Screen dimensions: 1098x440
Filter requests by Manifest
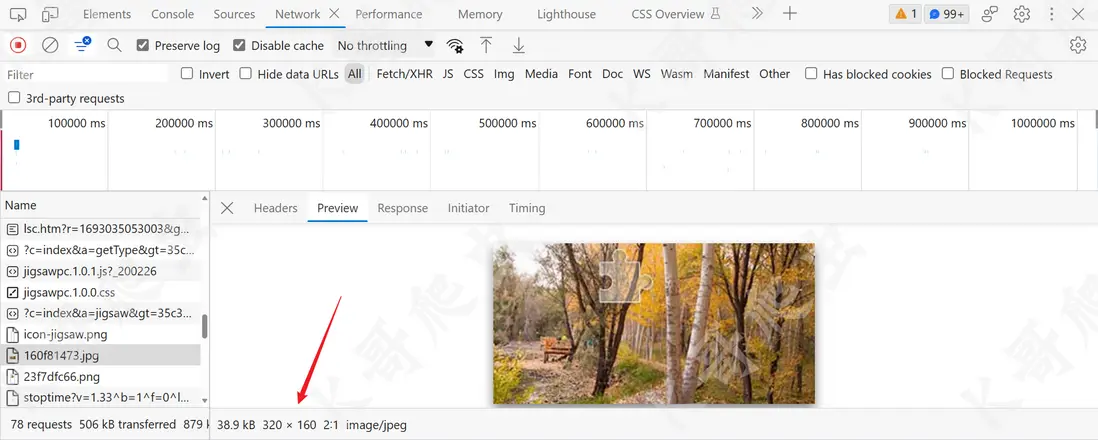[726, 74]
